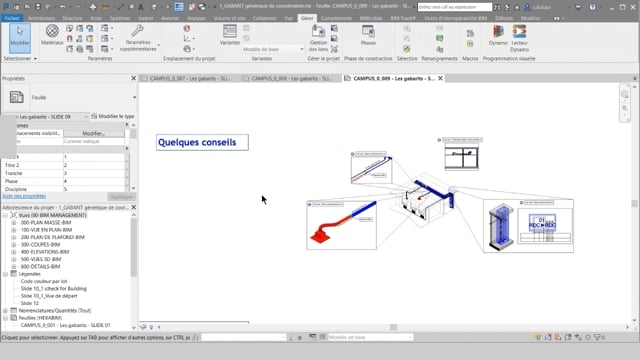Viewport: 640px width, 360px height.
Task: Collapse Vues (00-BIM MANAGEMENT) tree node
Action: pos(5,215)
